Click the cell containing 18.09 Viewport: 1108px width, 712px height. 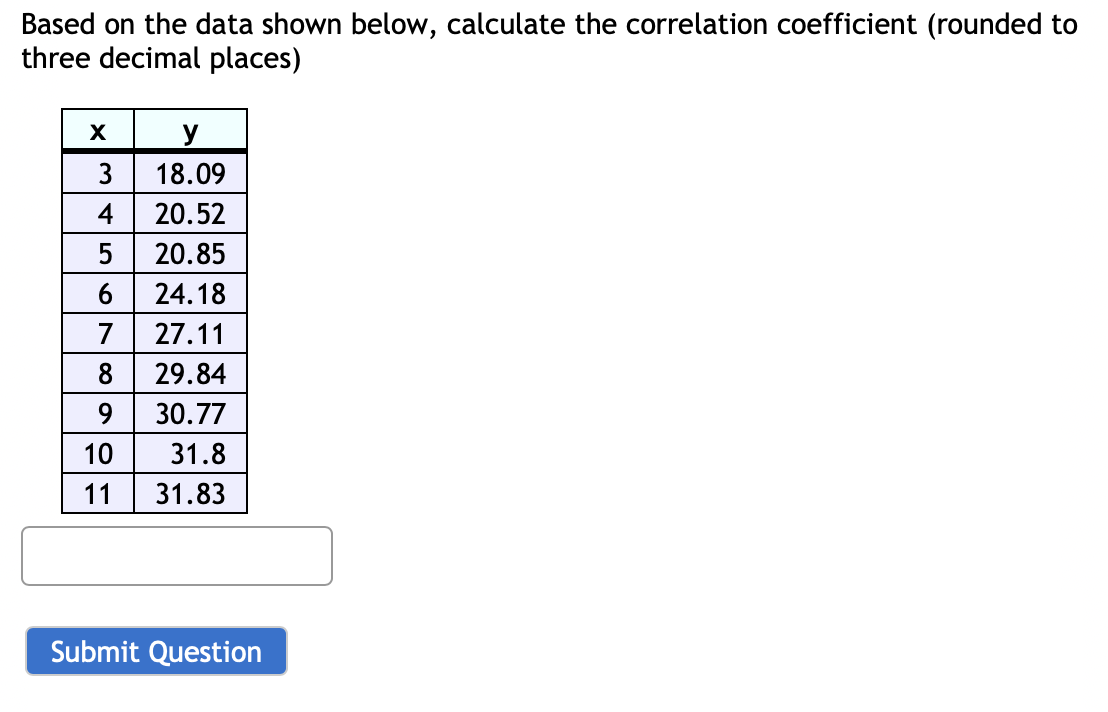[190, 172]
